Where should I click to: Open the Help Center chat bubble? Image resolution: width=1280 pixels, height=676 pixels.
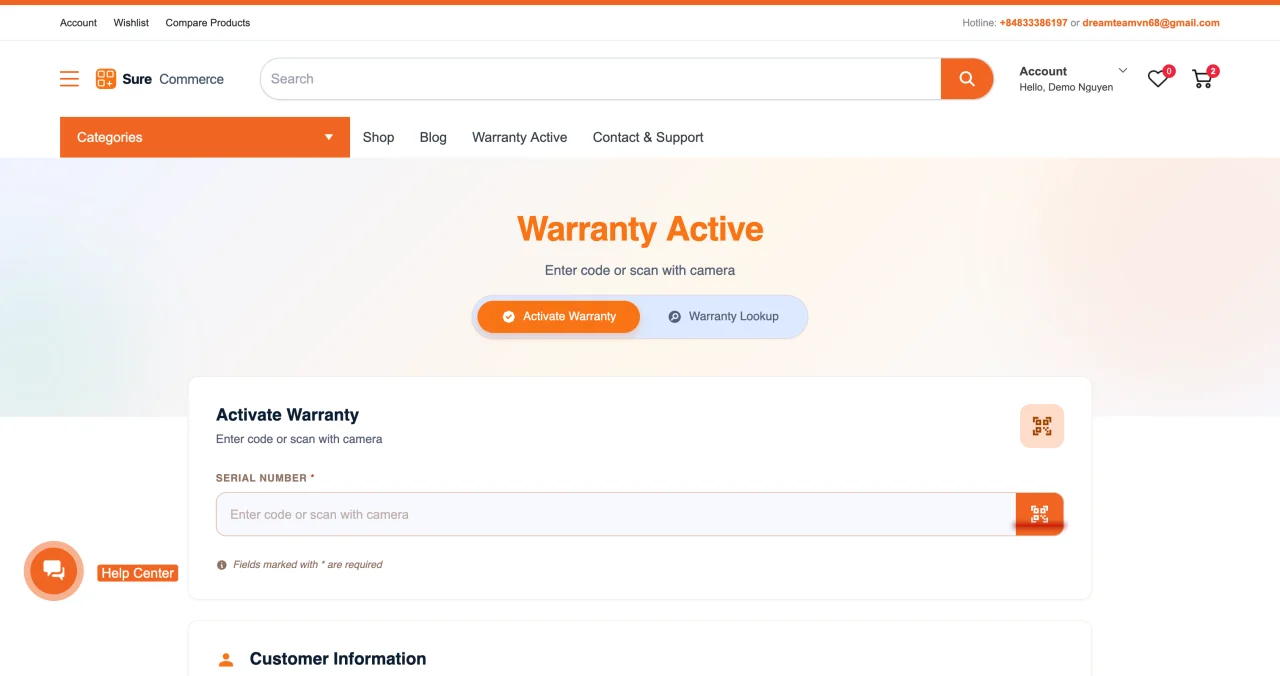coord(54,571)
